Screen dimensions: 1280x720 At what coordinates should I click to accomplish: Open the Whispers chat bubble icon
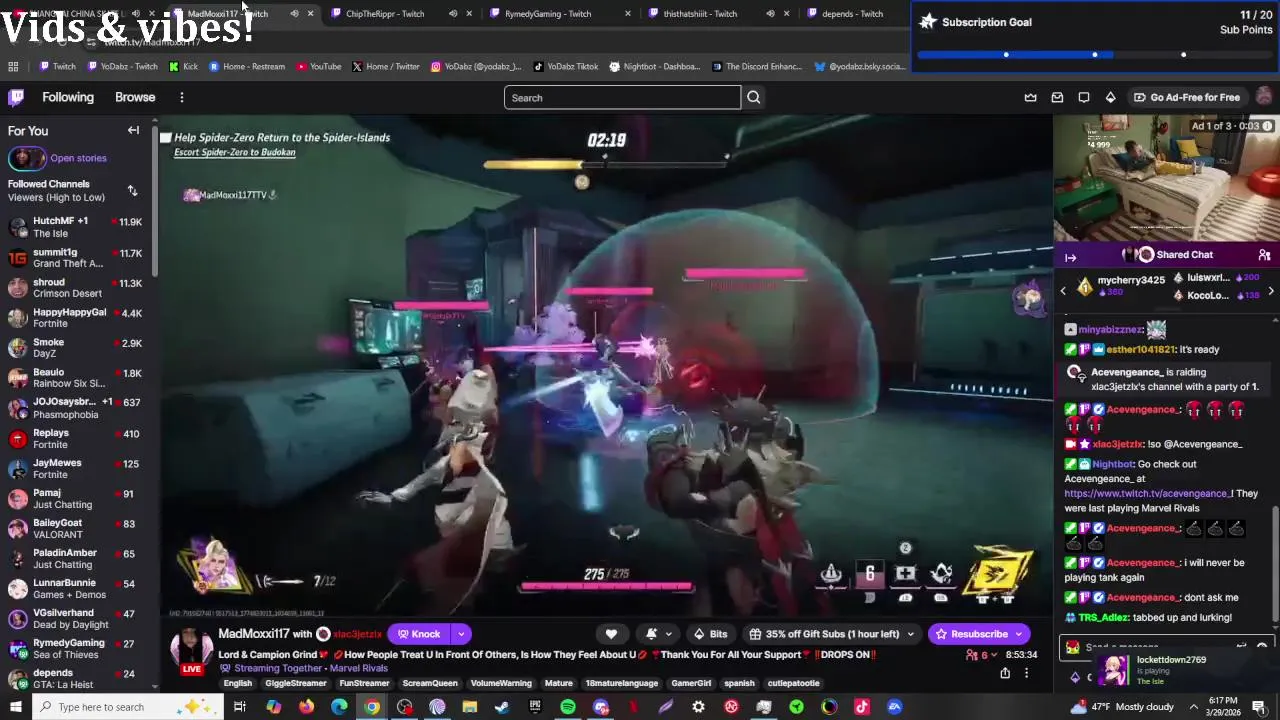1084,97
